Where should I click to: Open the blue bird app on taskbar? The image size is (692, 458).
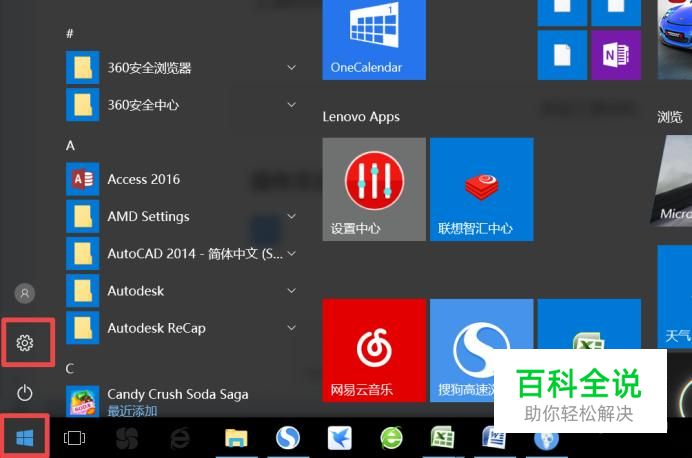[339, 438]
